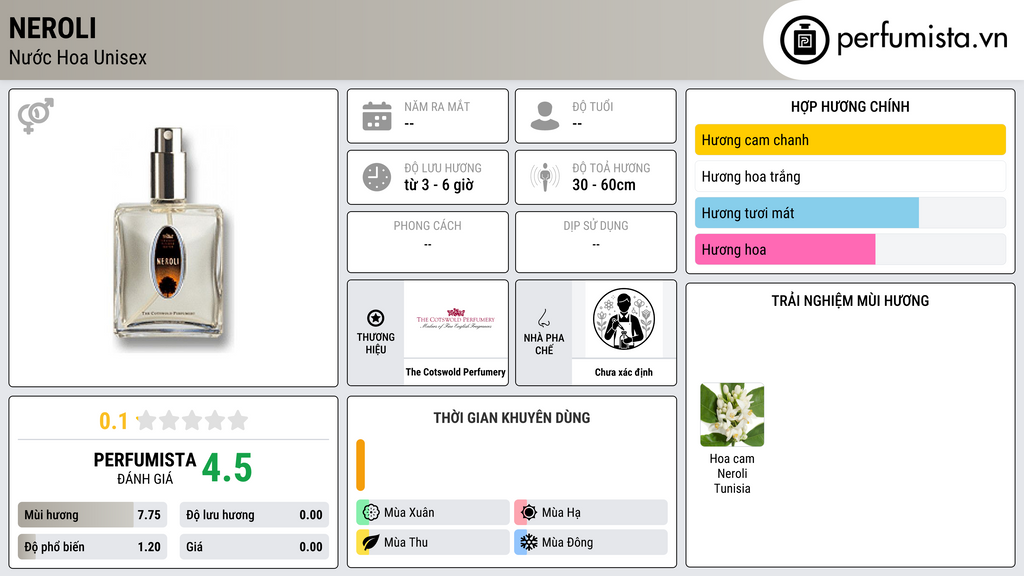Click the perfumer illustration circle
Viewport: 1024px width, 576px height.
click(624, 319)
